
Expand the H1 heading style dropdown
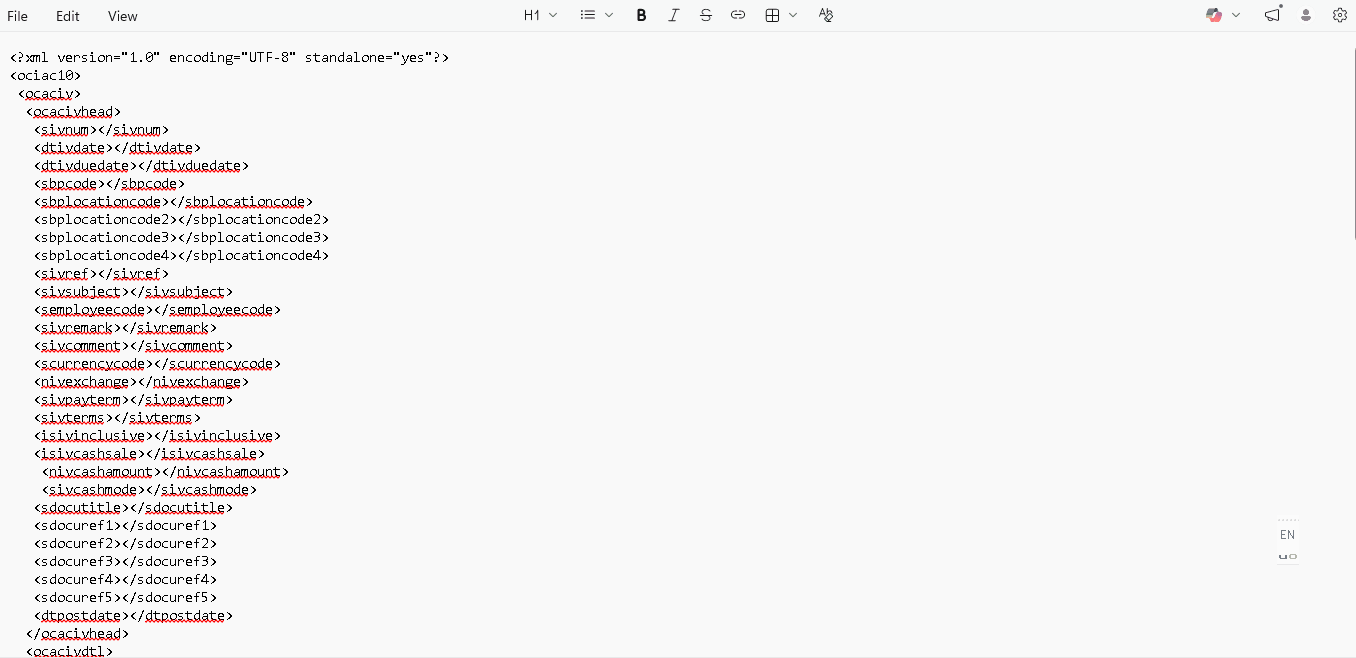click(x=540, y=15)
